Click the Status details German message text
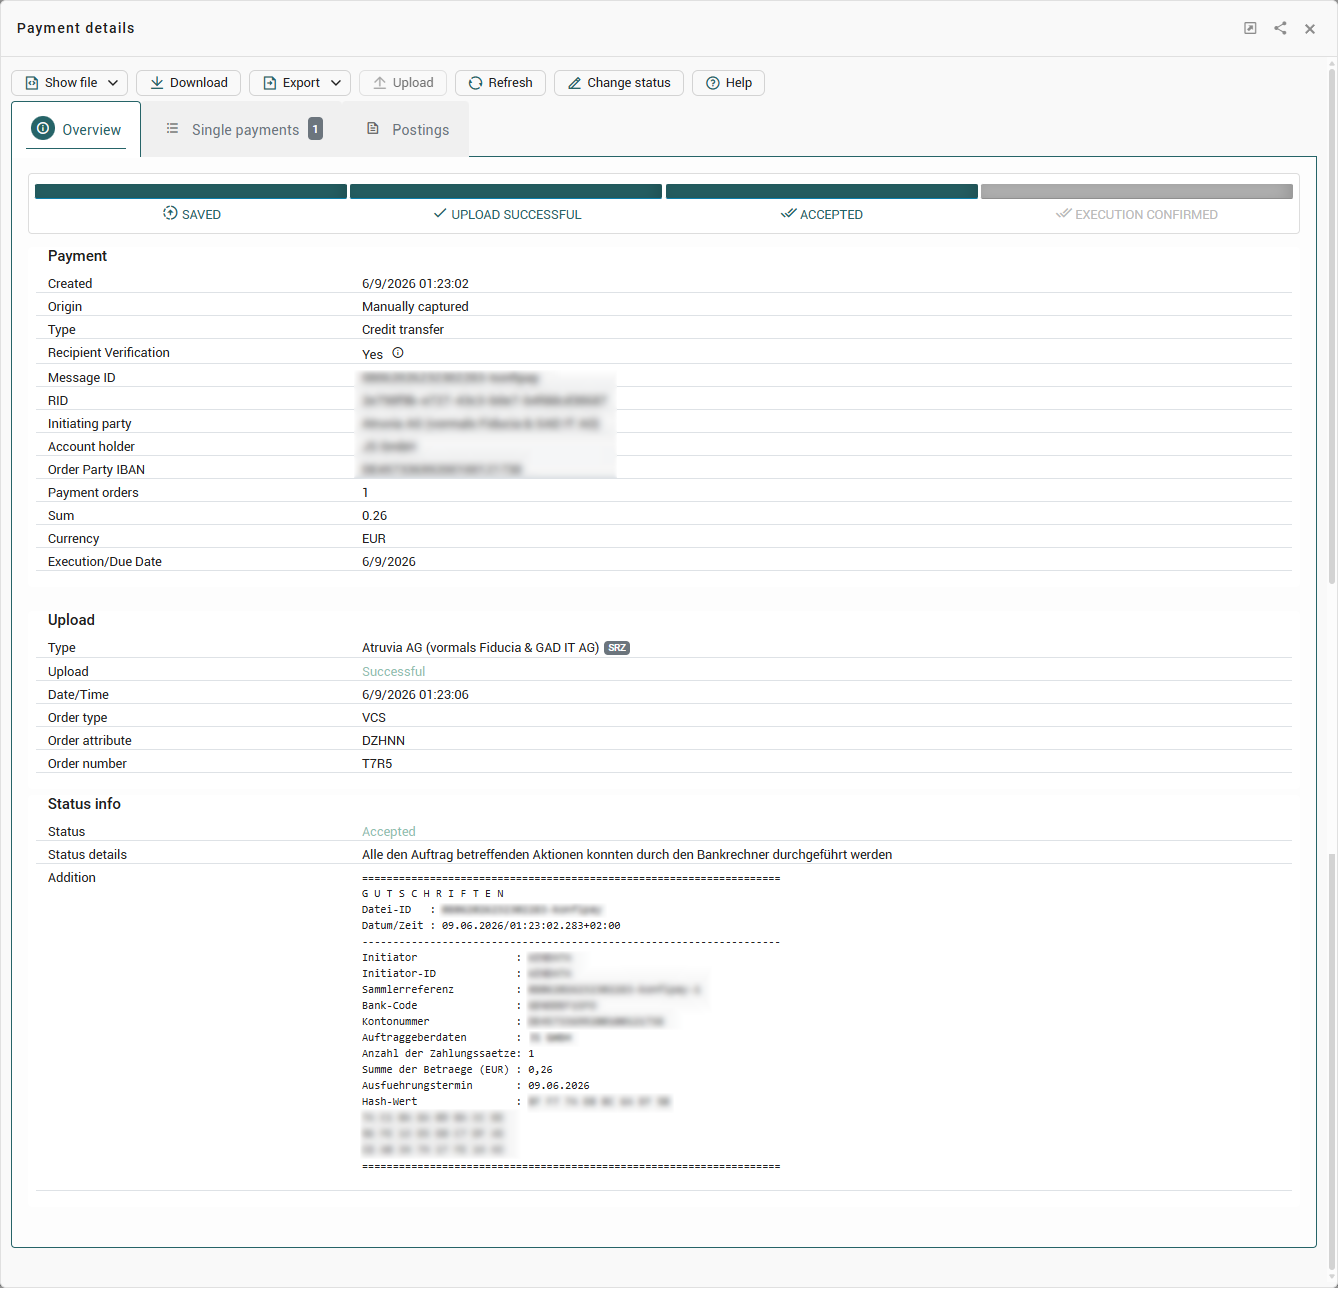The image size is (1338, 1289). point(627,855)
